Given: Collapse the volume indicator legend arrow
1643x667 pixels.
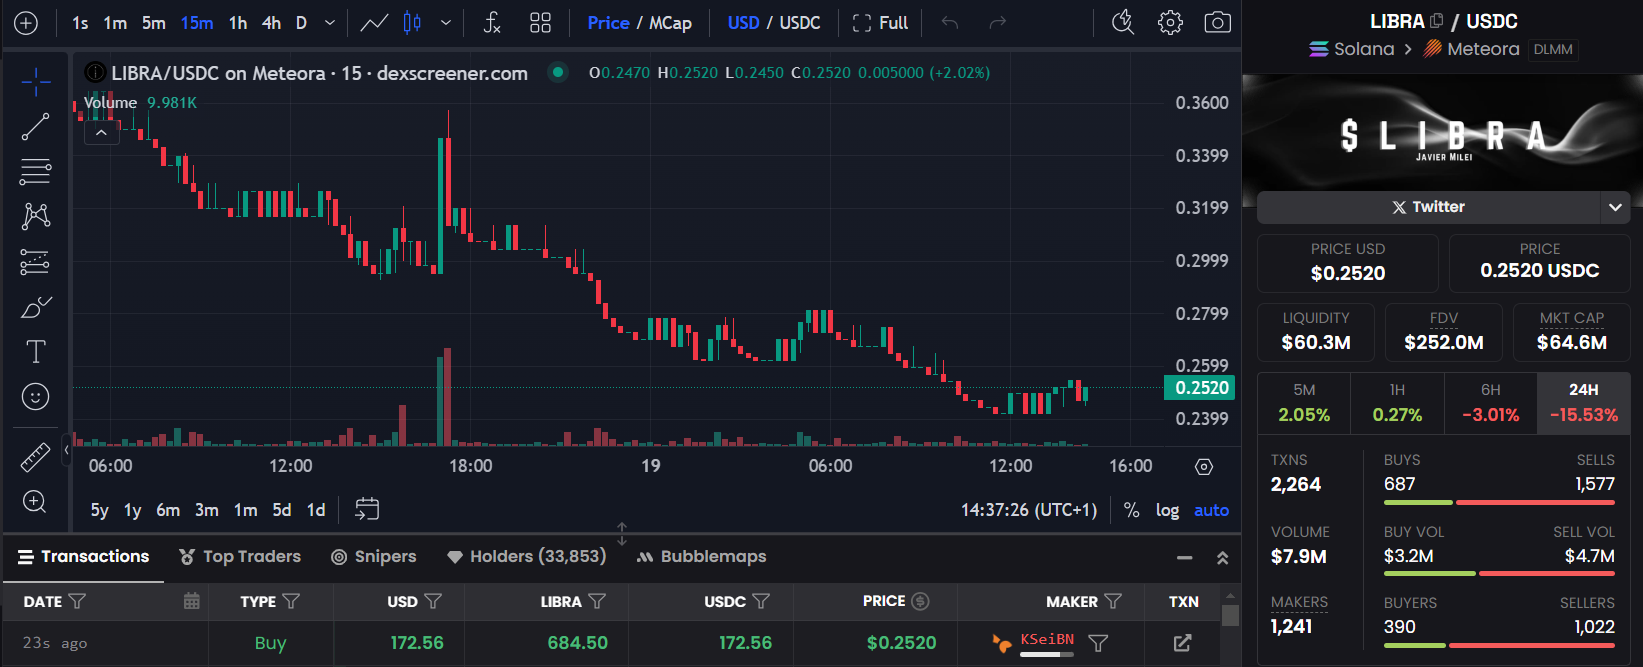Looking at the screenshot, I should (102, 132).
